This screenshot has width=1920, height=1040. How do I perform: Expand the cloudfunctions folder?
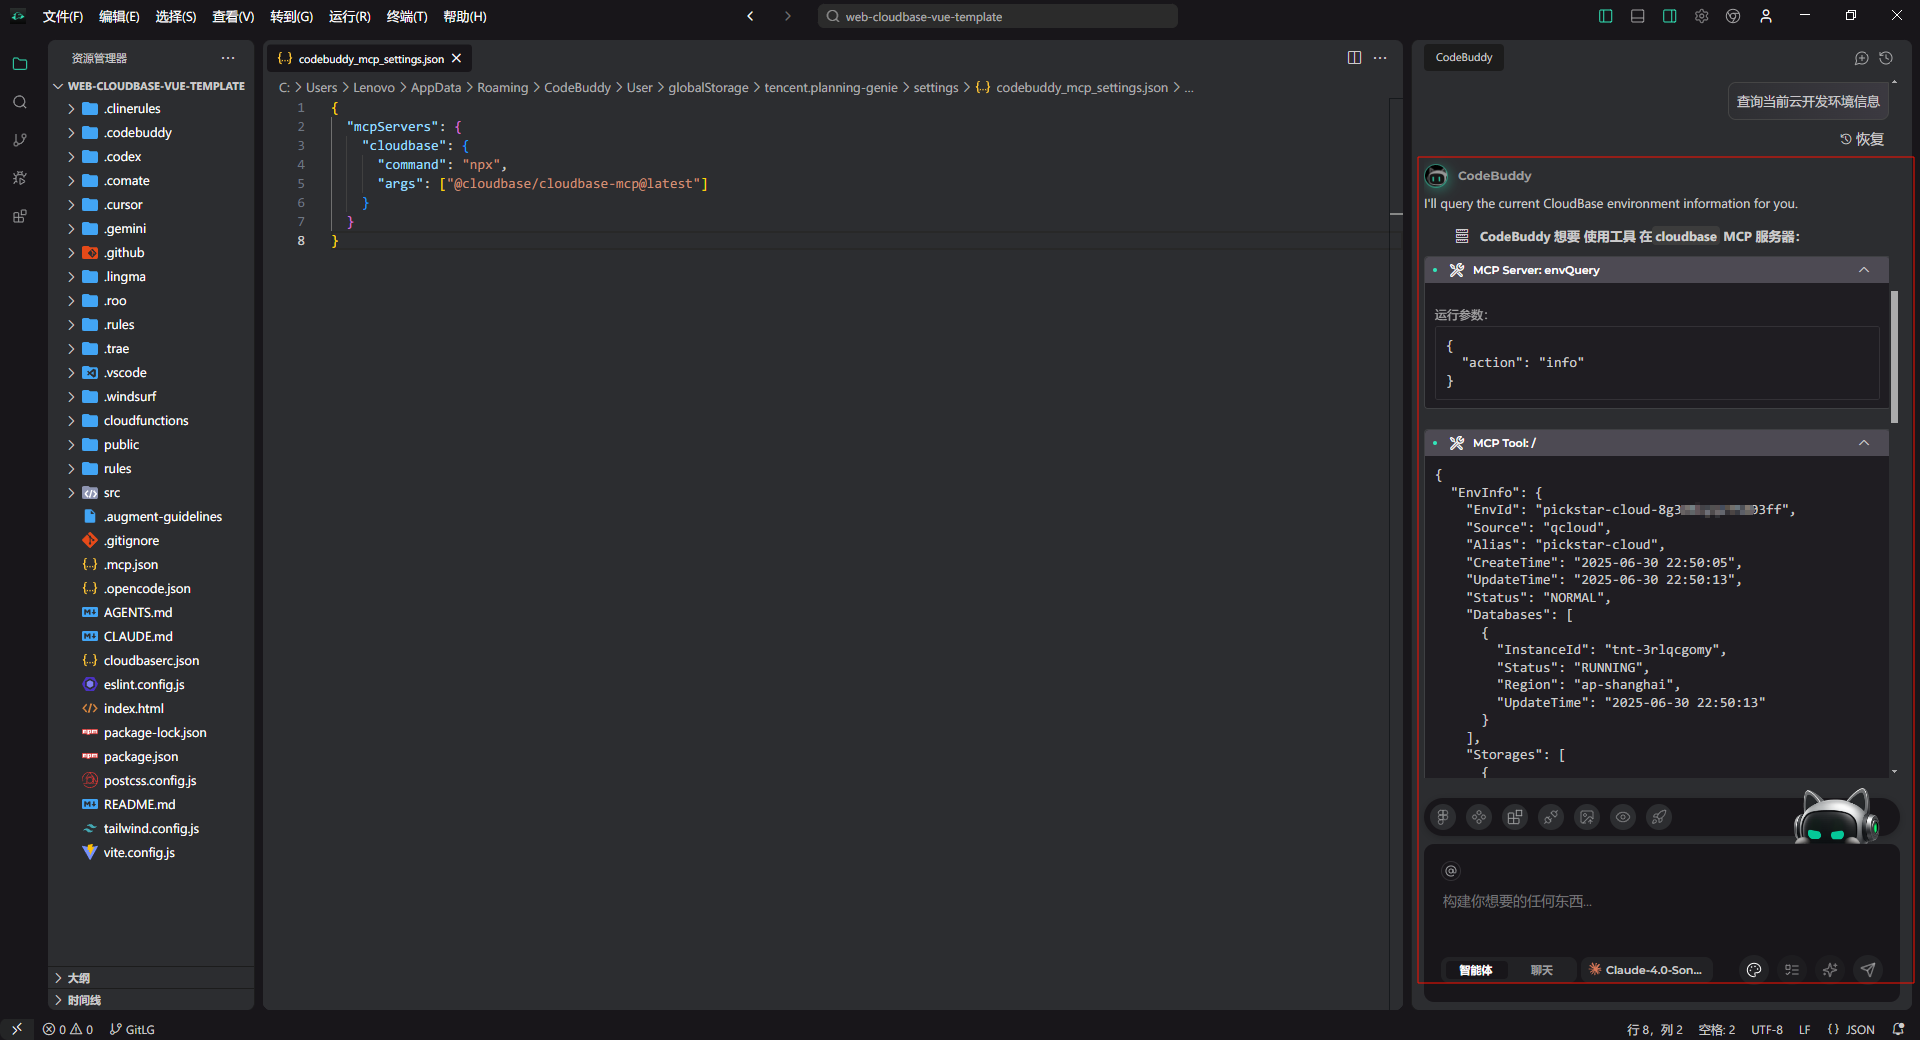point(152,421)
